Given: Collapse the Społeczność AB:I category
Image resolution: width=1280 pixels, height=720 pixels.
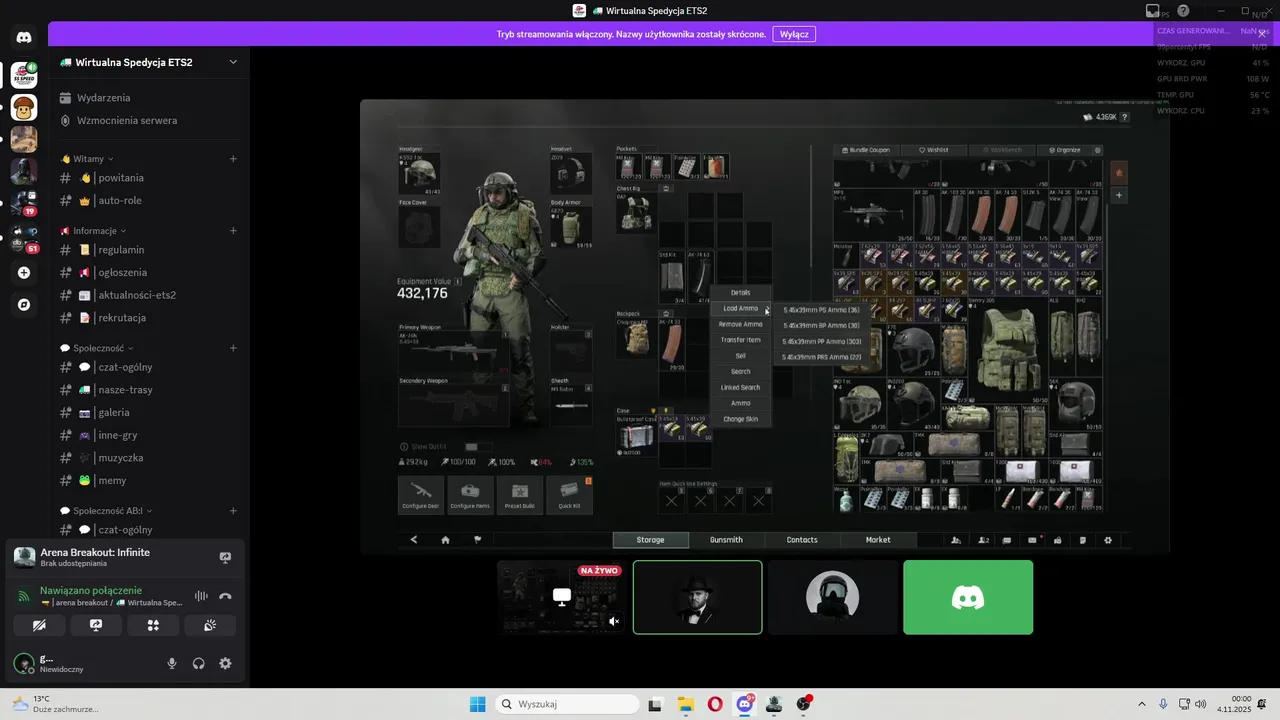Looking at the screenshot, I should point(107,510).
